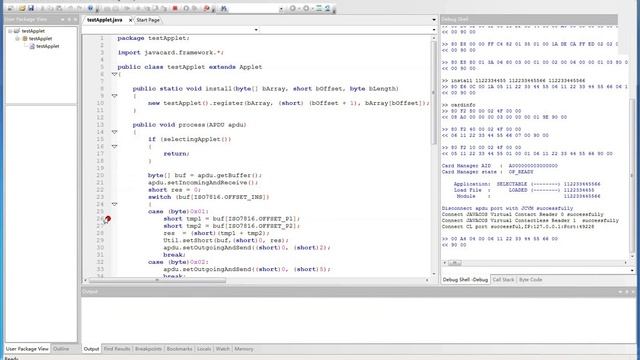Click the 'Load File : LOADED' line

pyautogui.click(x=524, y=190)
